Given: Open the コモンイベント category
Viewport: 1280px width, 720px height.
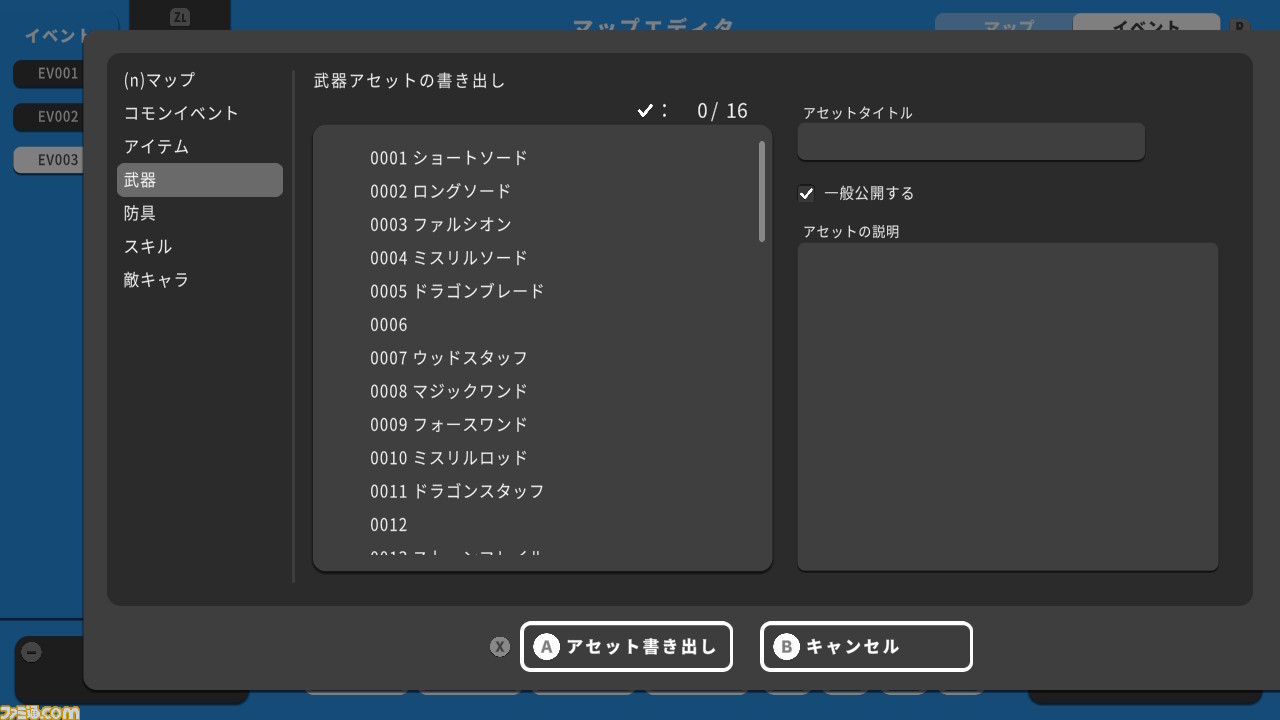Looking at the screenshot, I should click(x=180, y=113).
